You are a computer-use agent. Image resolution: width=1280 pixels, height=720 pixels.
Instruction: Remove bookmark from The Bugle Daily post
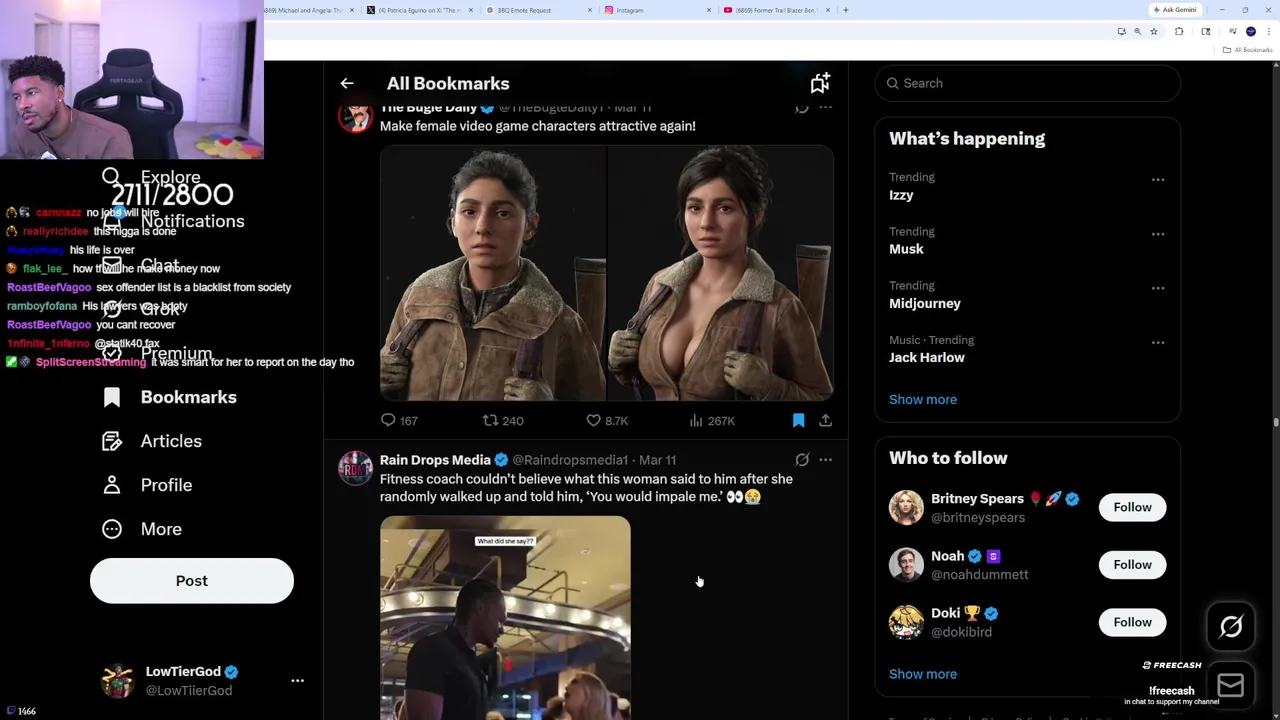point(798,421)
